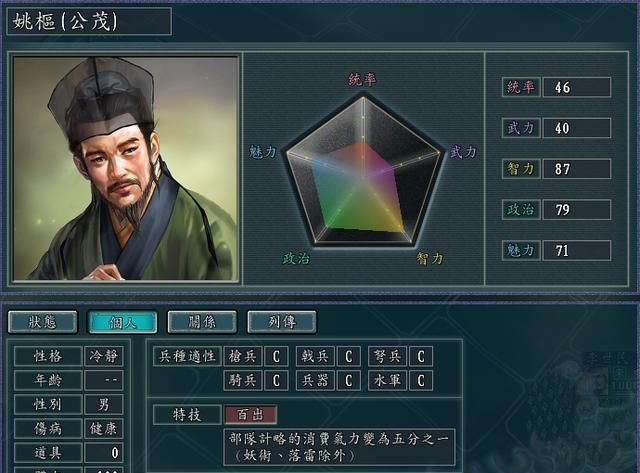The image size is (640, 473).
Task: Click the 統率 stat value 46
Action: (x=577, y=87)
